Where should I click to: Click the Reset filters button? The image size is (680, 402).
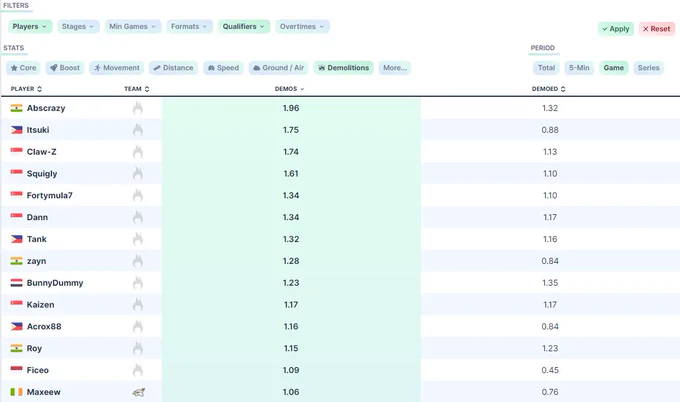tap(657, 29)
